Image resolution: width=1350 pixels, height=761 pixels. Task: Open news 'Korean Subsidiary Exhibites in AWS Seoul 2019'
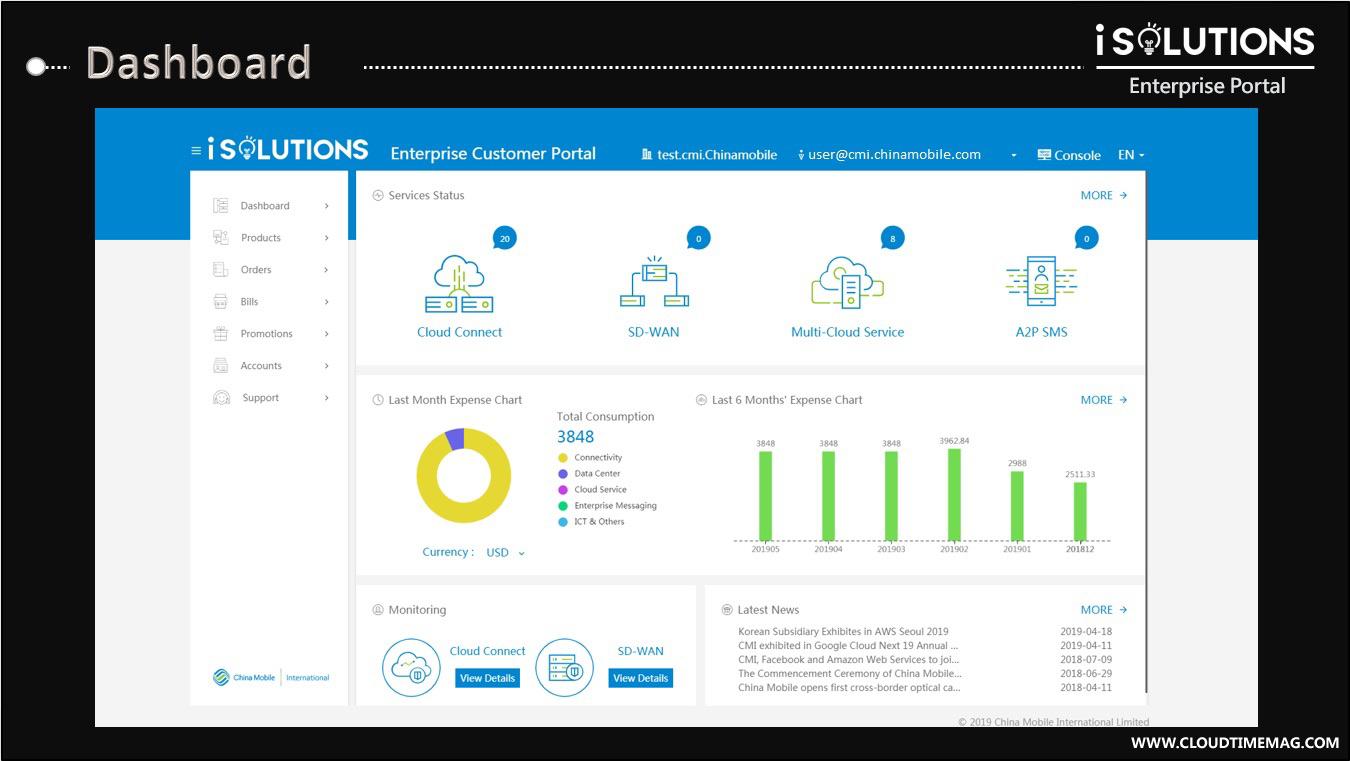point(843,632)
